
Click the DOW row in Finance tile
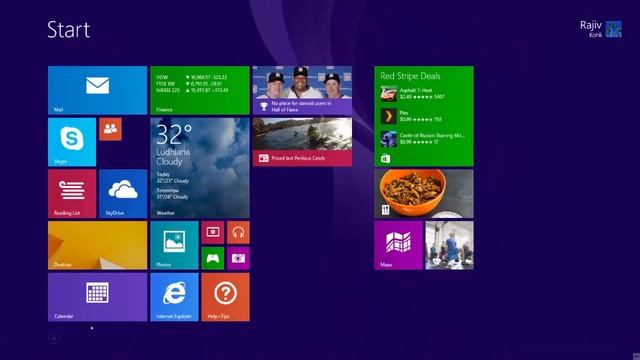pyautogui.click(x=191, y=77)
